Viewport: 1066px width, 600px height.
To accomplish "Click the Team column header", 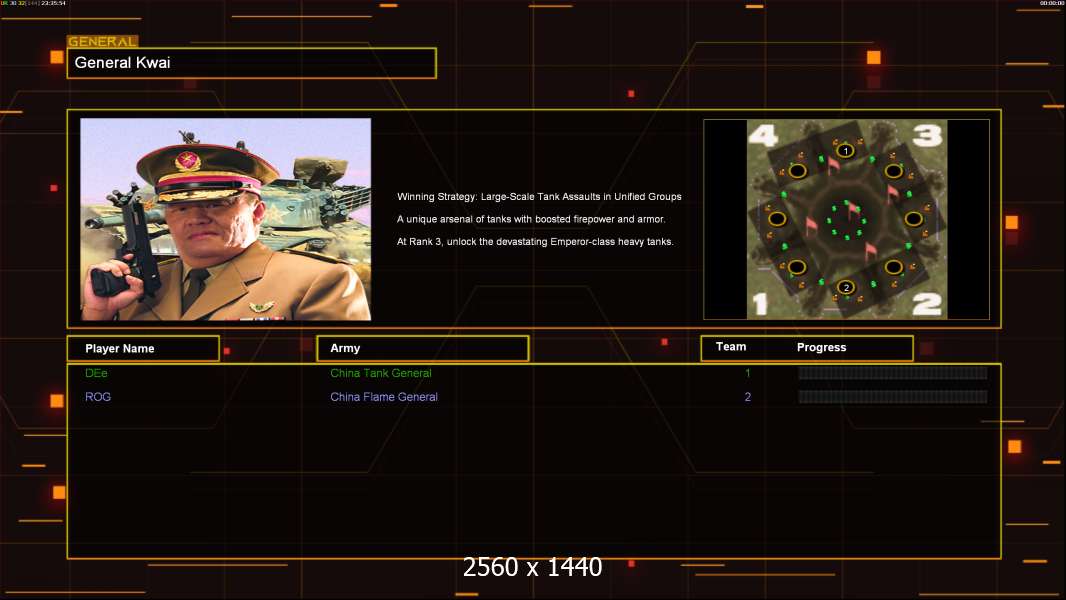I will point(731,347).
